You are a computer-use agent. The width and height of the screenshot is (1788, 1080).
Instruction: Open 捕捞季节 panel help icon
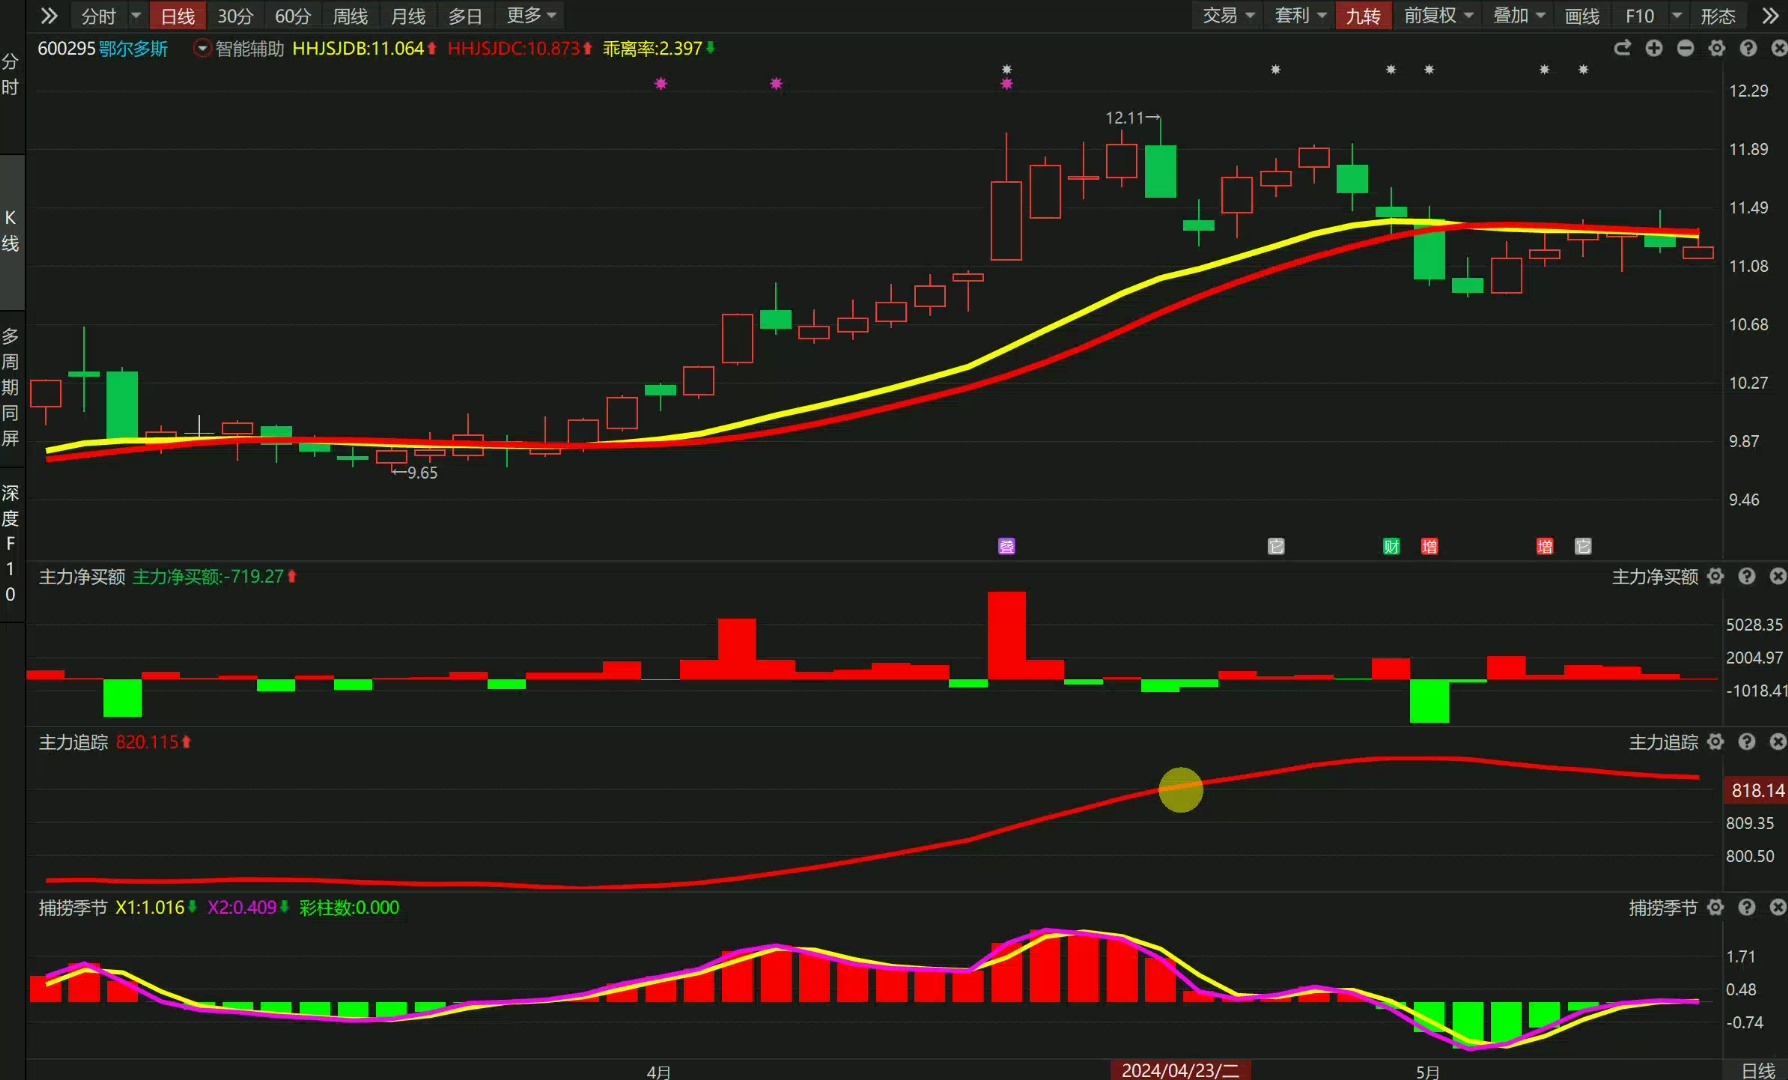pos(1747,907)
